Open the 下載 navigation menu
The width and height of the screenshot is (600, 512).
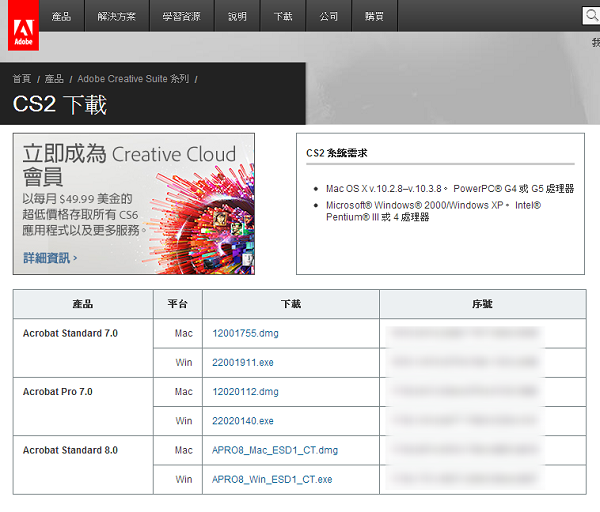(x=283, y=16)
